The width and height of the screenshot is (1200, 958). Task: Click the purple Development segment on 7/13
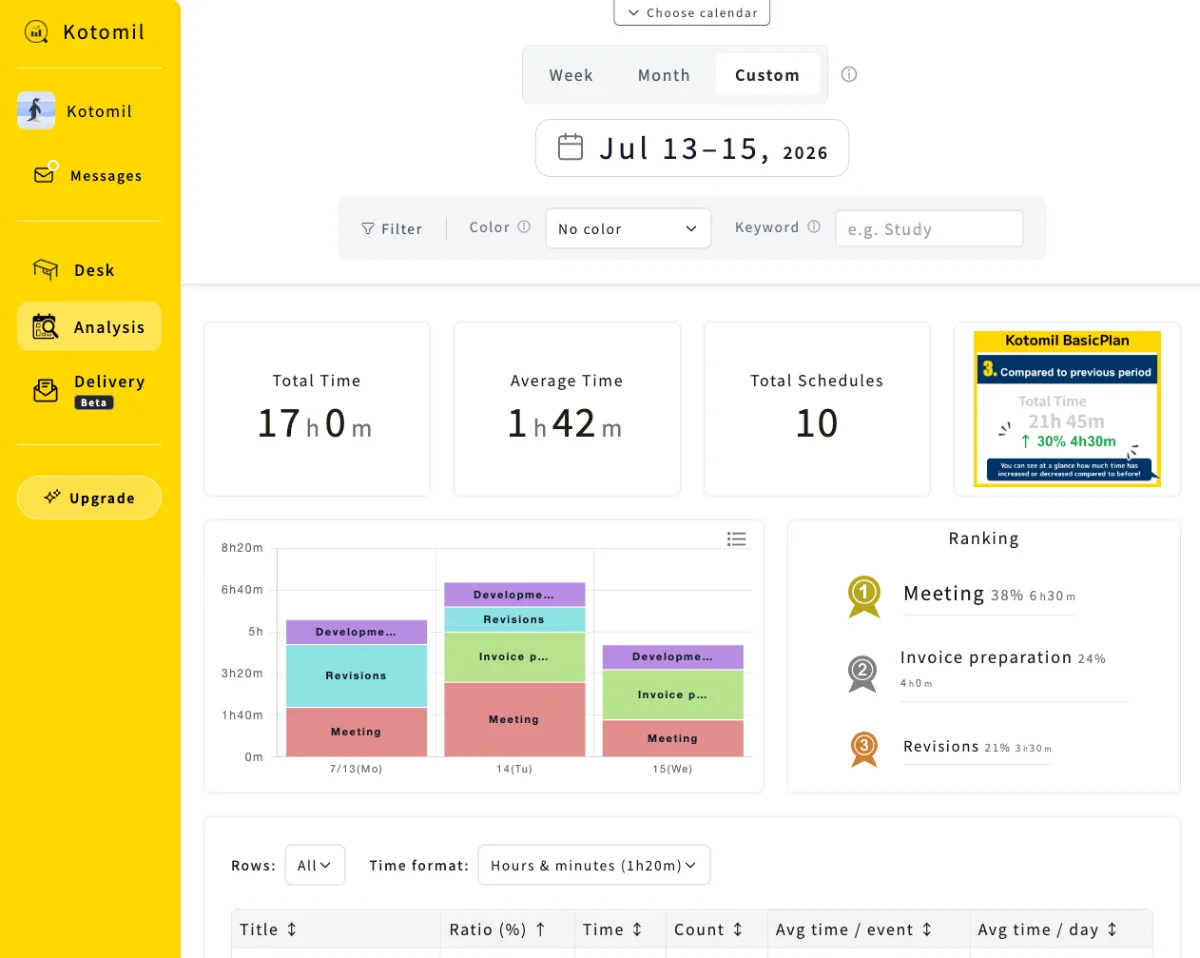[x=357, y=632]
